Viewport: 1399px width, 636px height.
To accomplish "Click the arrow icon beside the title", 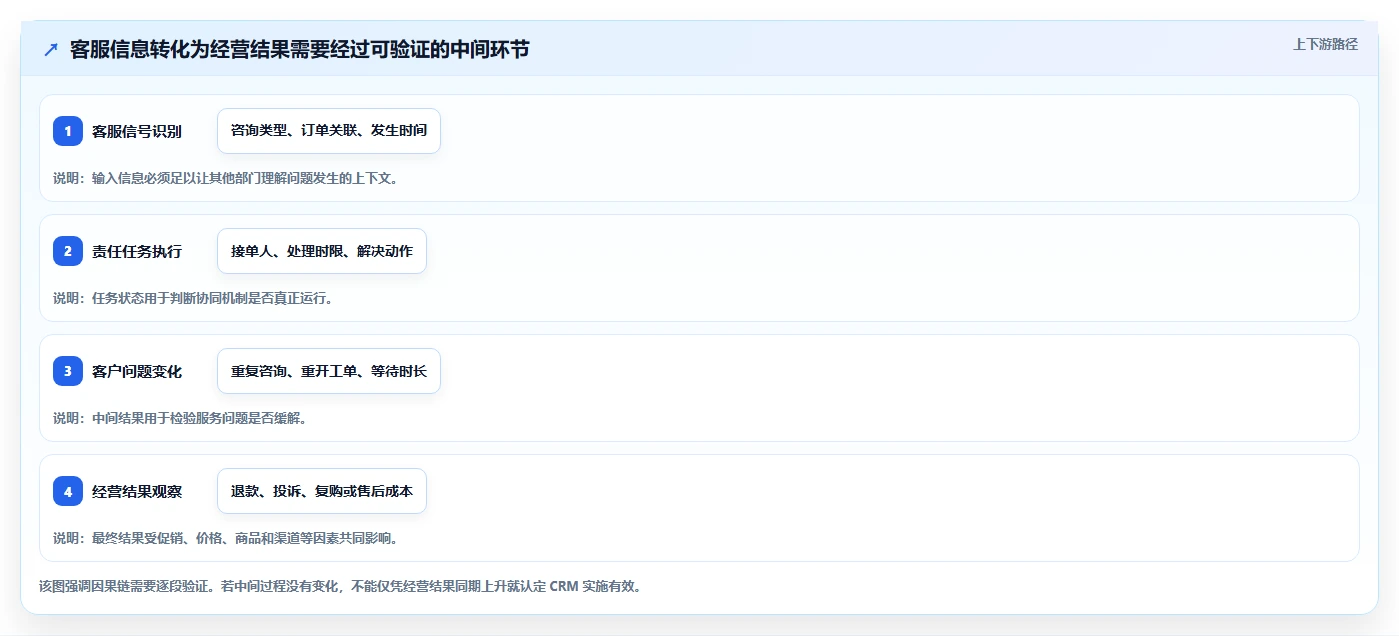I will (51, 50).
